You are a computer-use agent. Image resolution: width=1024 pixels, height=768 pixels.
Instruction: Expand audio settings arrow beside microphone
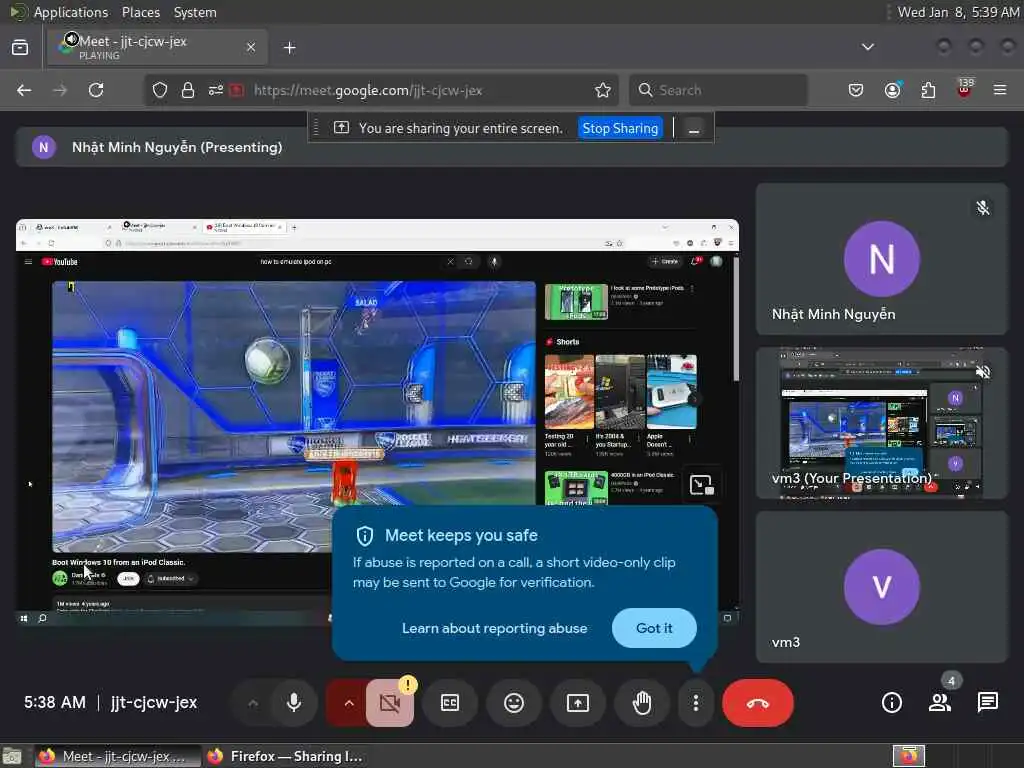coord(253,703)
